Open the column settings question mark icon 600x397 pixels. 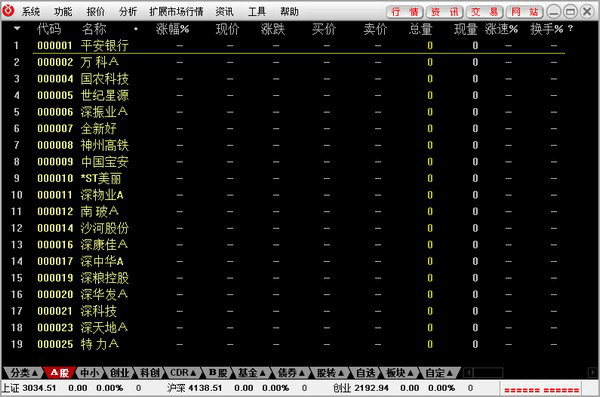pos(570,28)
